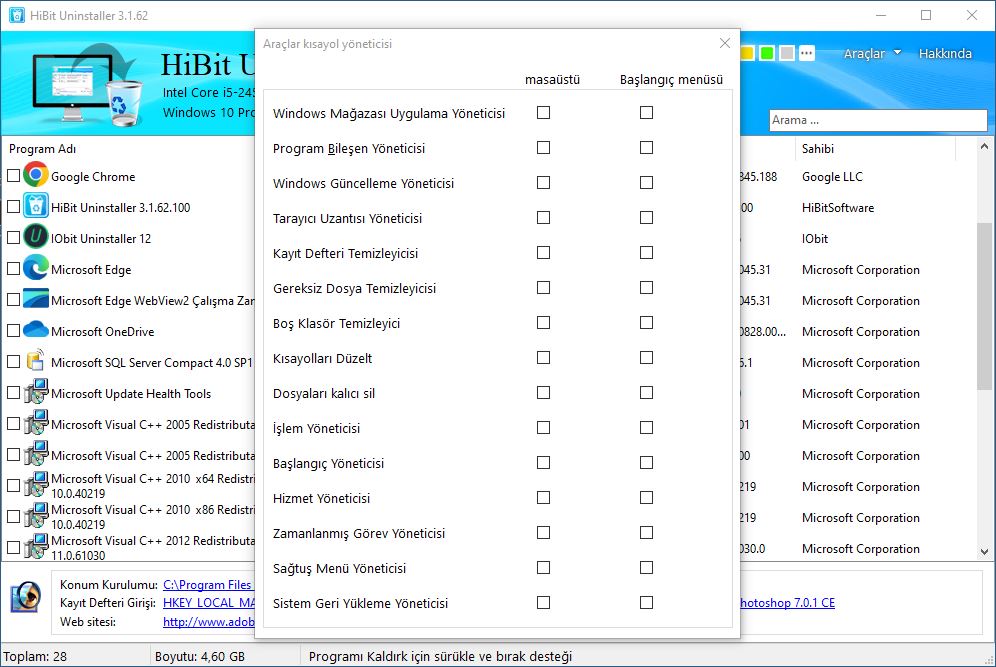Select the Microsoft Edge program name
Screen dimensions: 996x667
[91, 270]
